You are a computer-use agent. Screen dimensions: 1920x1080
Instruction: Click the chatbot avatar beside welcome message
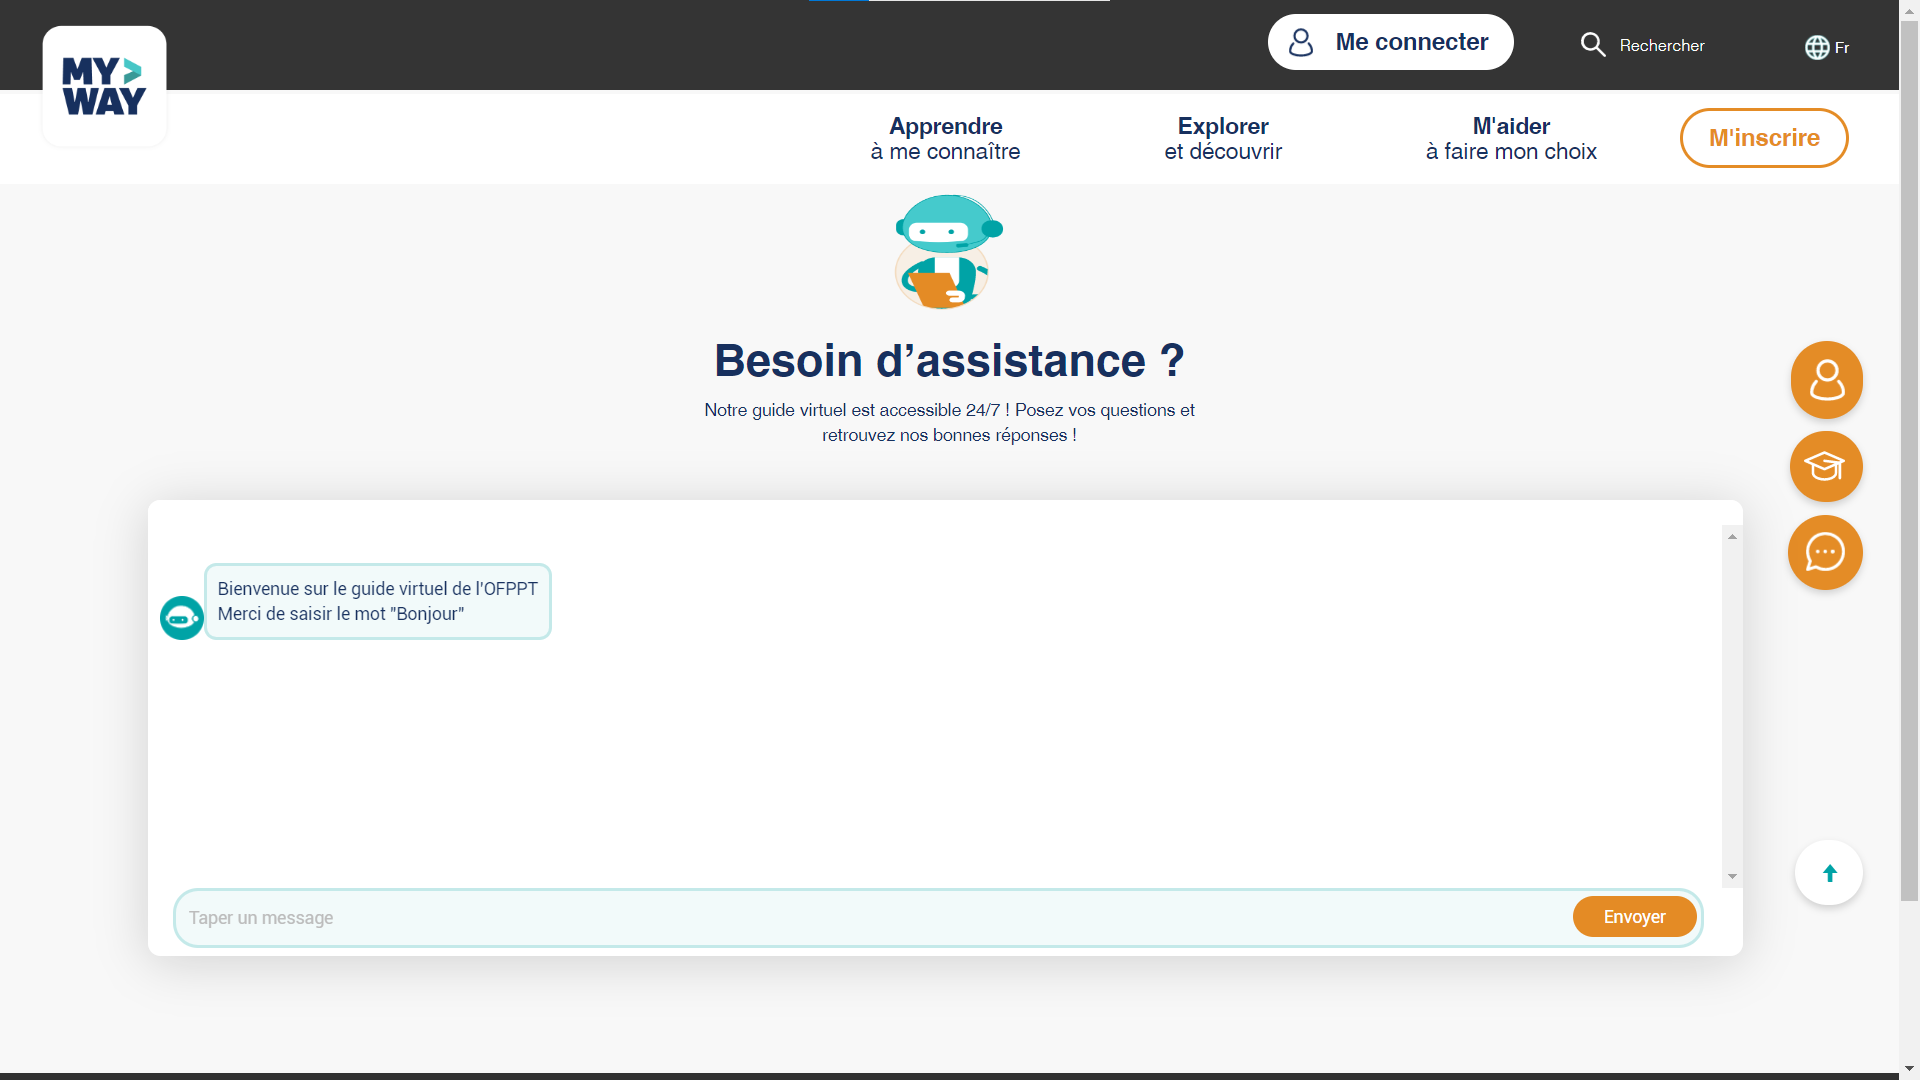(x=182, y=618)
